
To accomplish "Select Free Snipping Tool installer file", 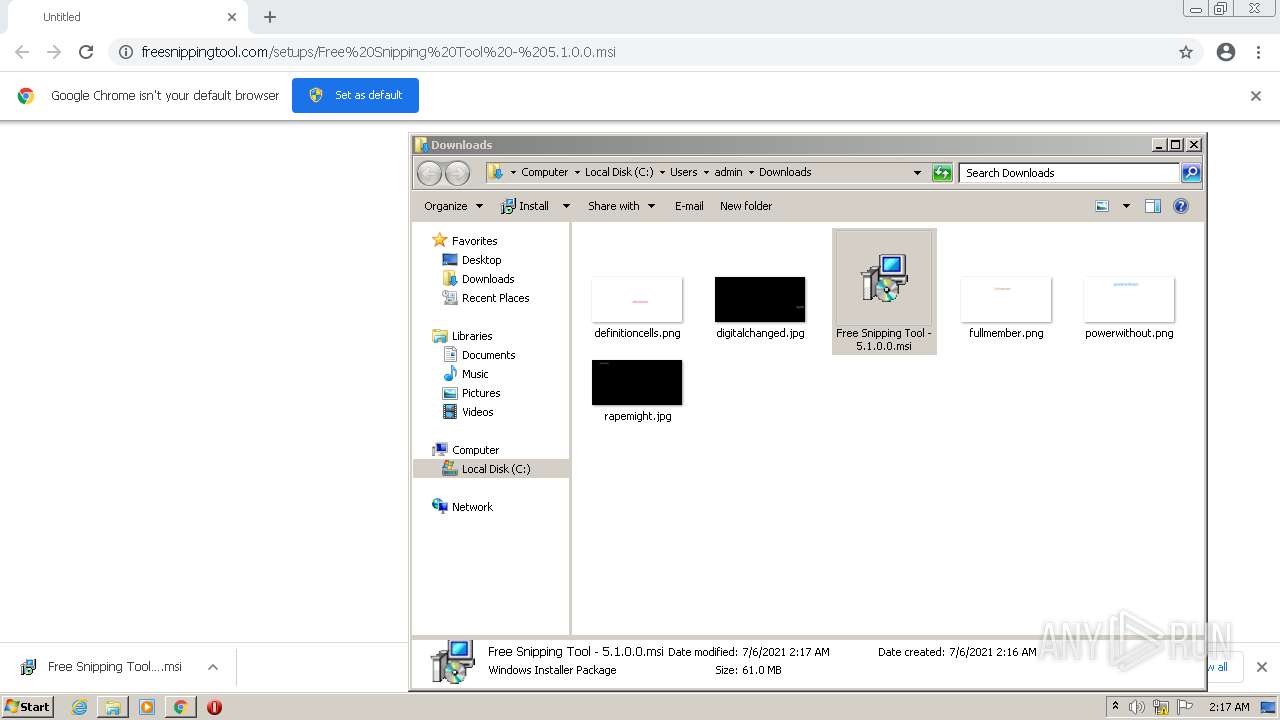I will click(884, 291).
